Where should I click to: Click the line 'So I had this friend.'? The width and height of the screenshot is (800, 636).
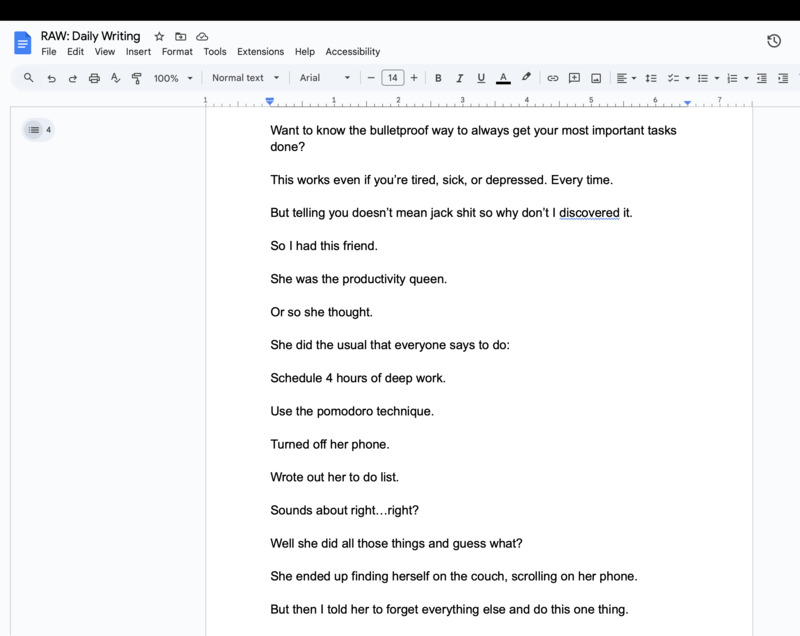tap(324, 246)
